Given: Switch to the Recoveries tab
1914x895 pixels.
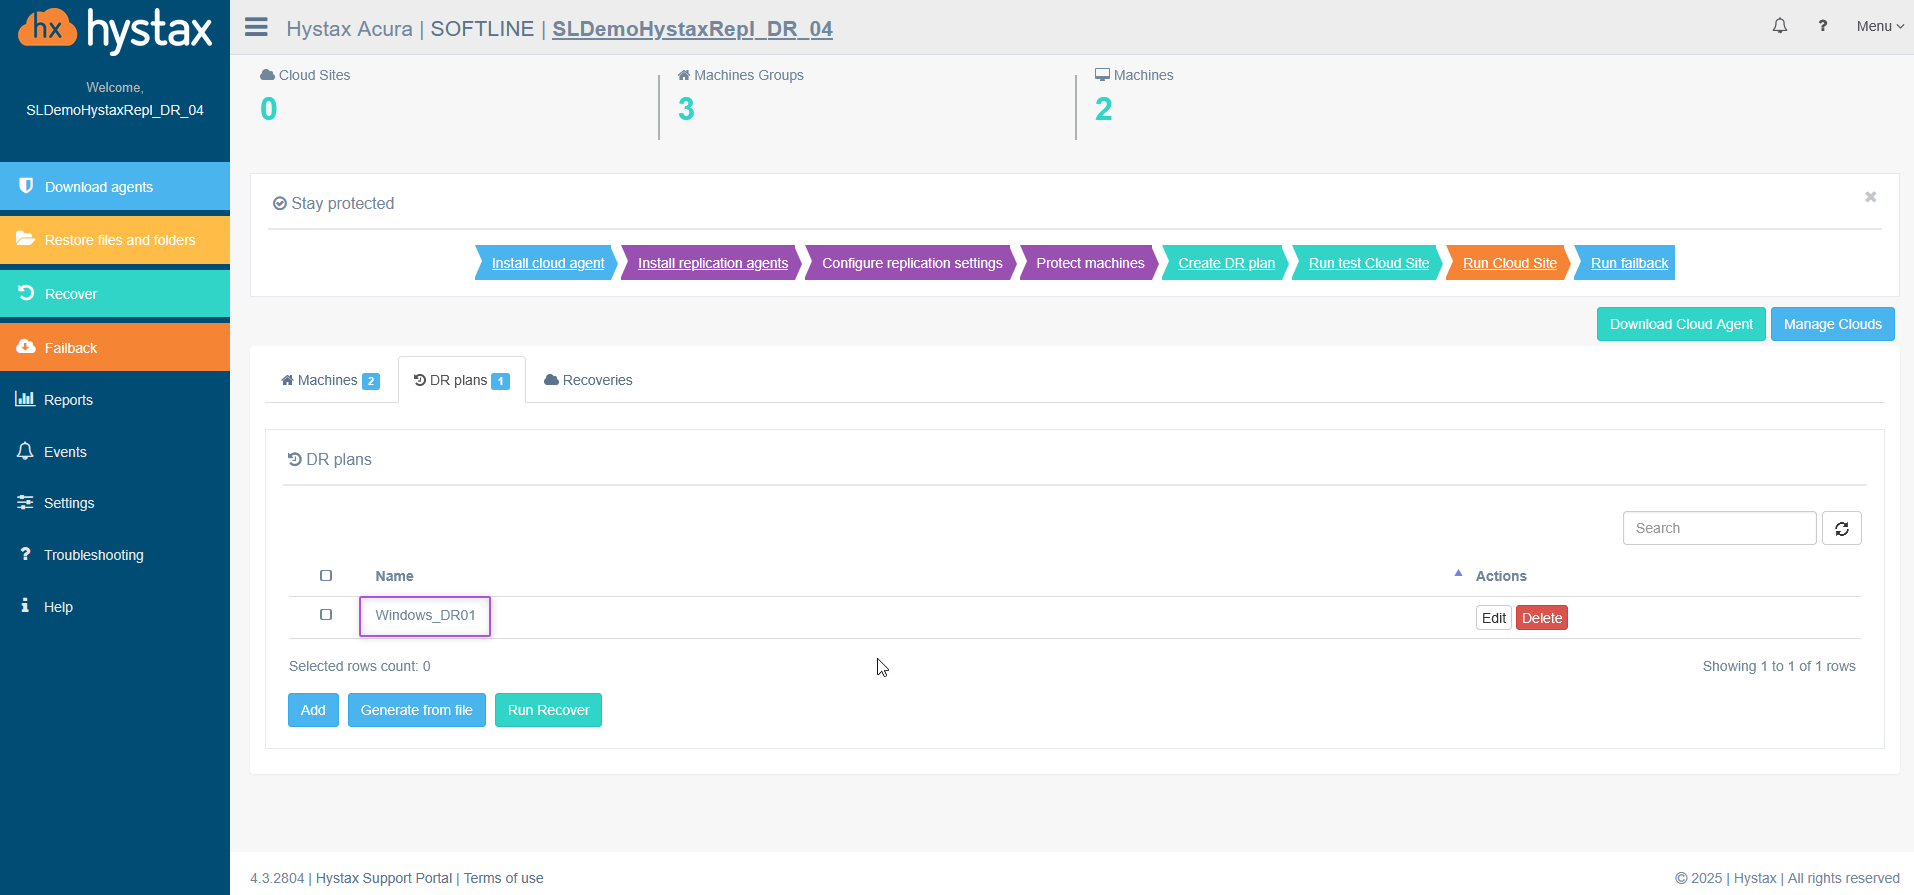Looking at the screenshot, I should (x=588, y=380).
